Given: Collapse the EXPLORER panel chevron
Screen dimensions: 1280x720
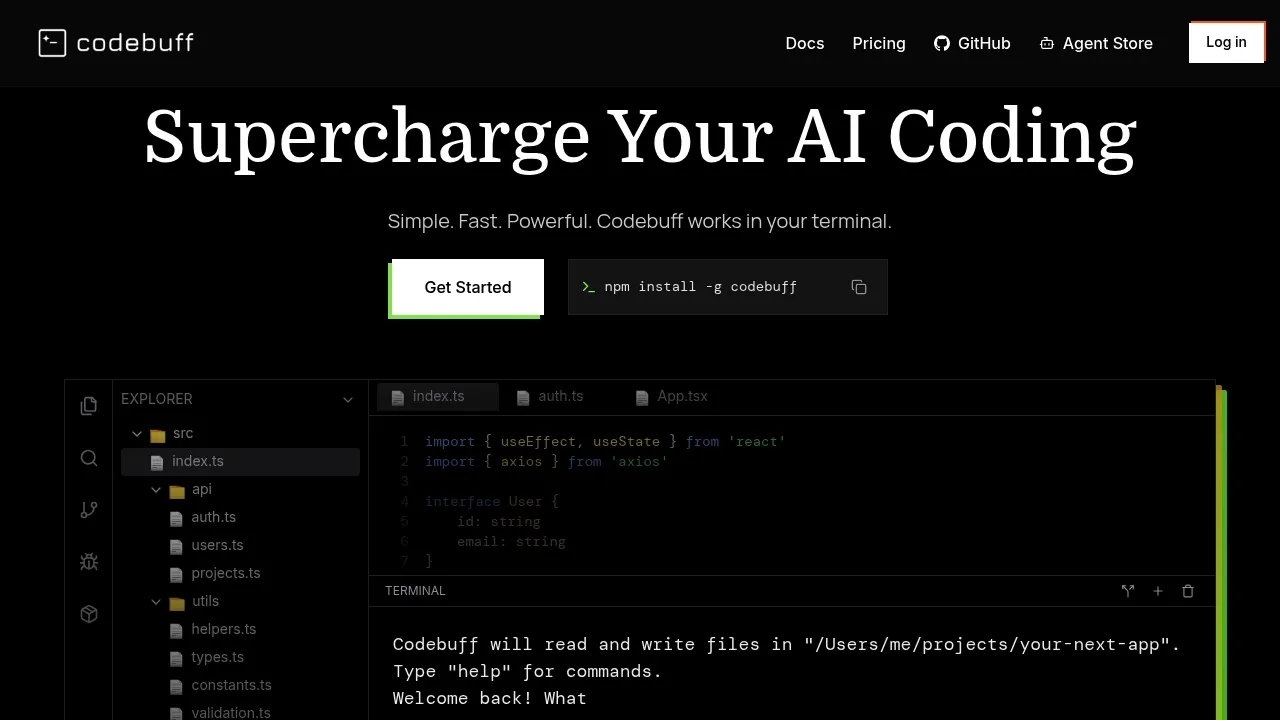Looking at the screenshot, I should pos(348,399).
